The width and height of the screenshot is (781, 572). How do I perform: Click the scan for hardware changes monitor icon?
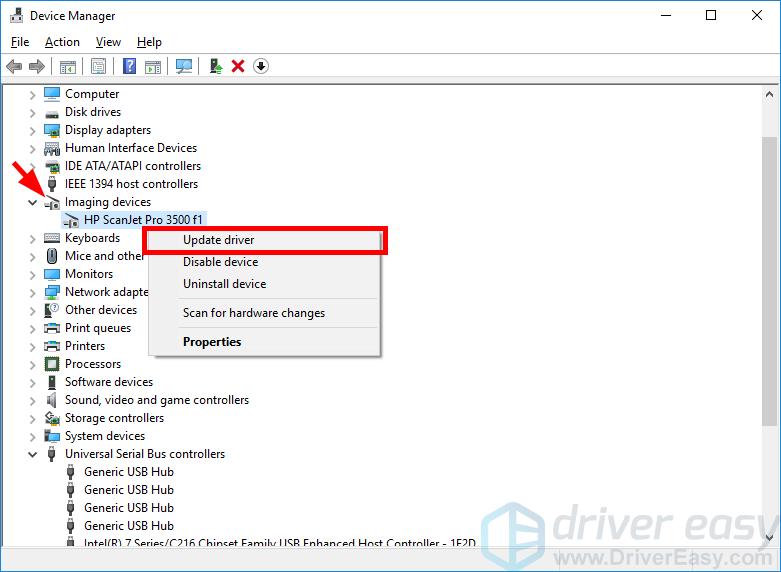pyautogui.click(x=184, y=67)
